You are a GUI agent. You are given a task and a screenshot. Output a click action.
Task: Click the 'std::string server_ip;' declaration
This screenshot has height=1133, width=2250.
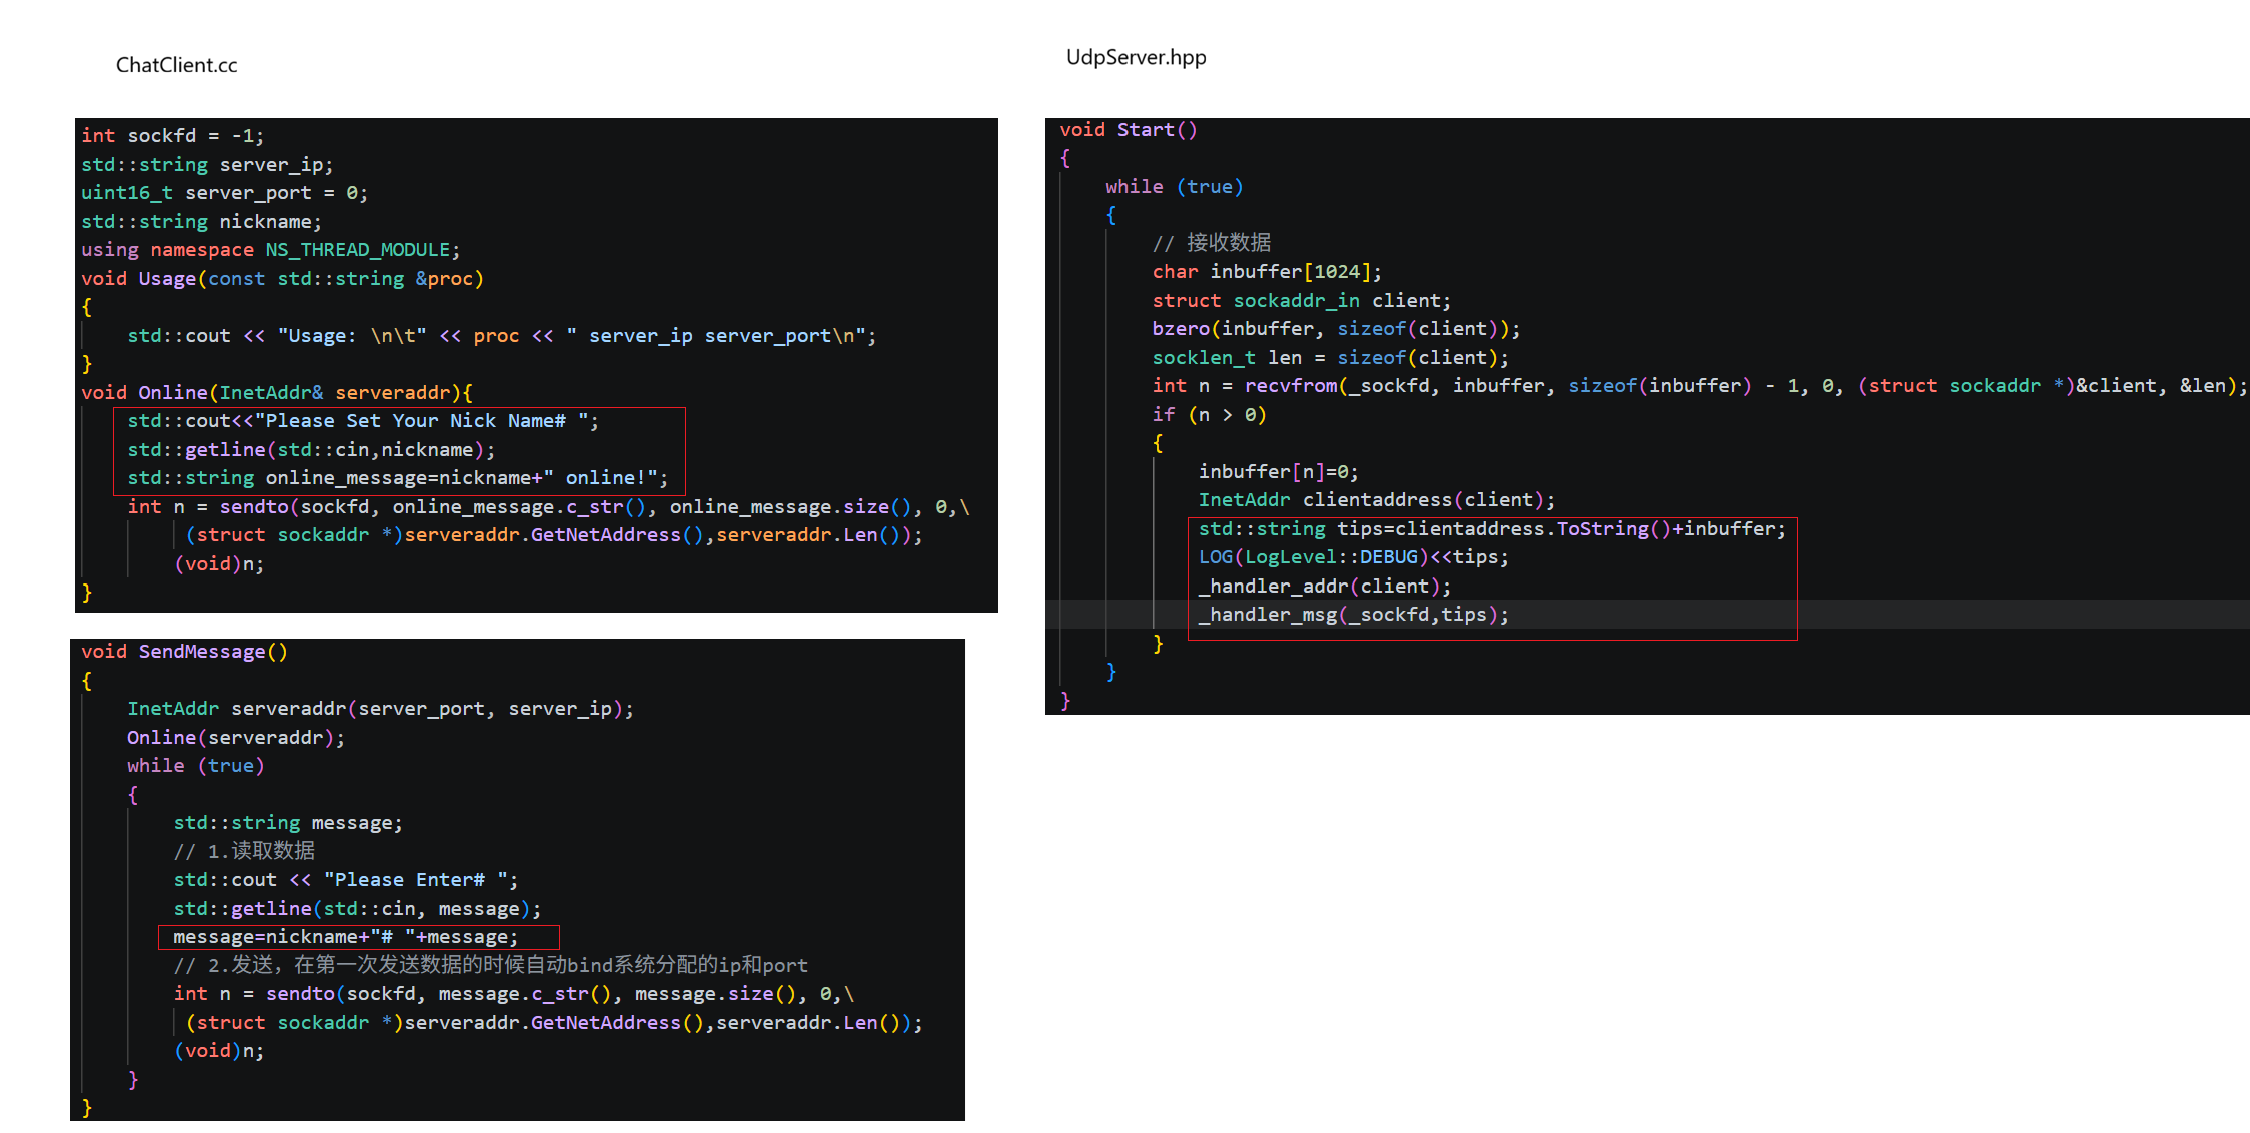coord(207,164)
